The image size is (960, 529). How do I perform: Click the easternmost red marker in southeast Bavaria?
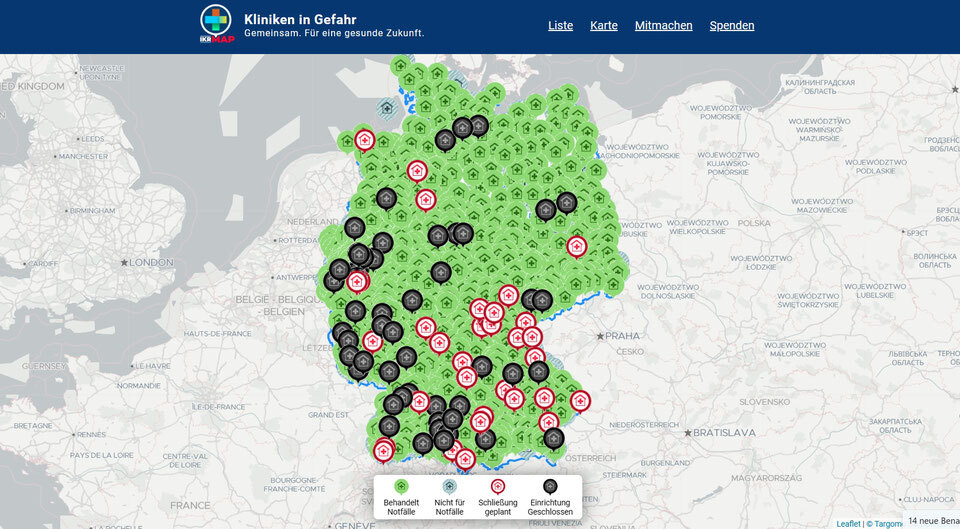(x=580, y=400)
